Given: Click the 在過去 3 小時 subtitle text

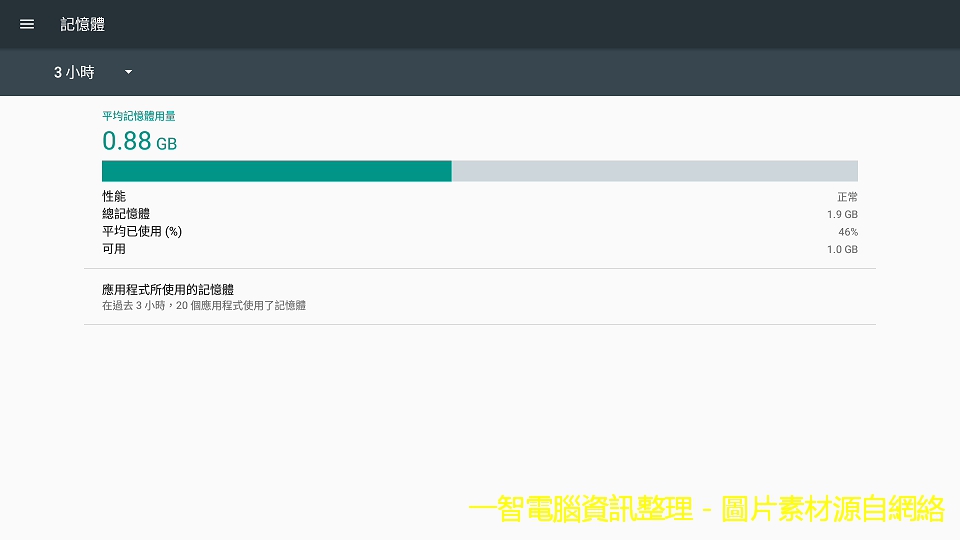Looking at the screenshot, I should 204,305.
